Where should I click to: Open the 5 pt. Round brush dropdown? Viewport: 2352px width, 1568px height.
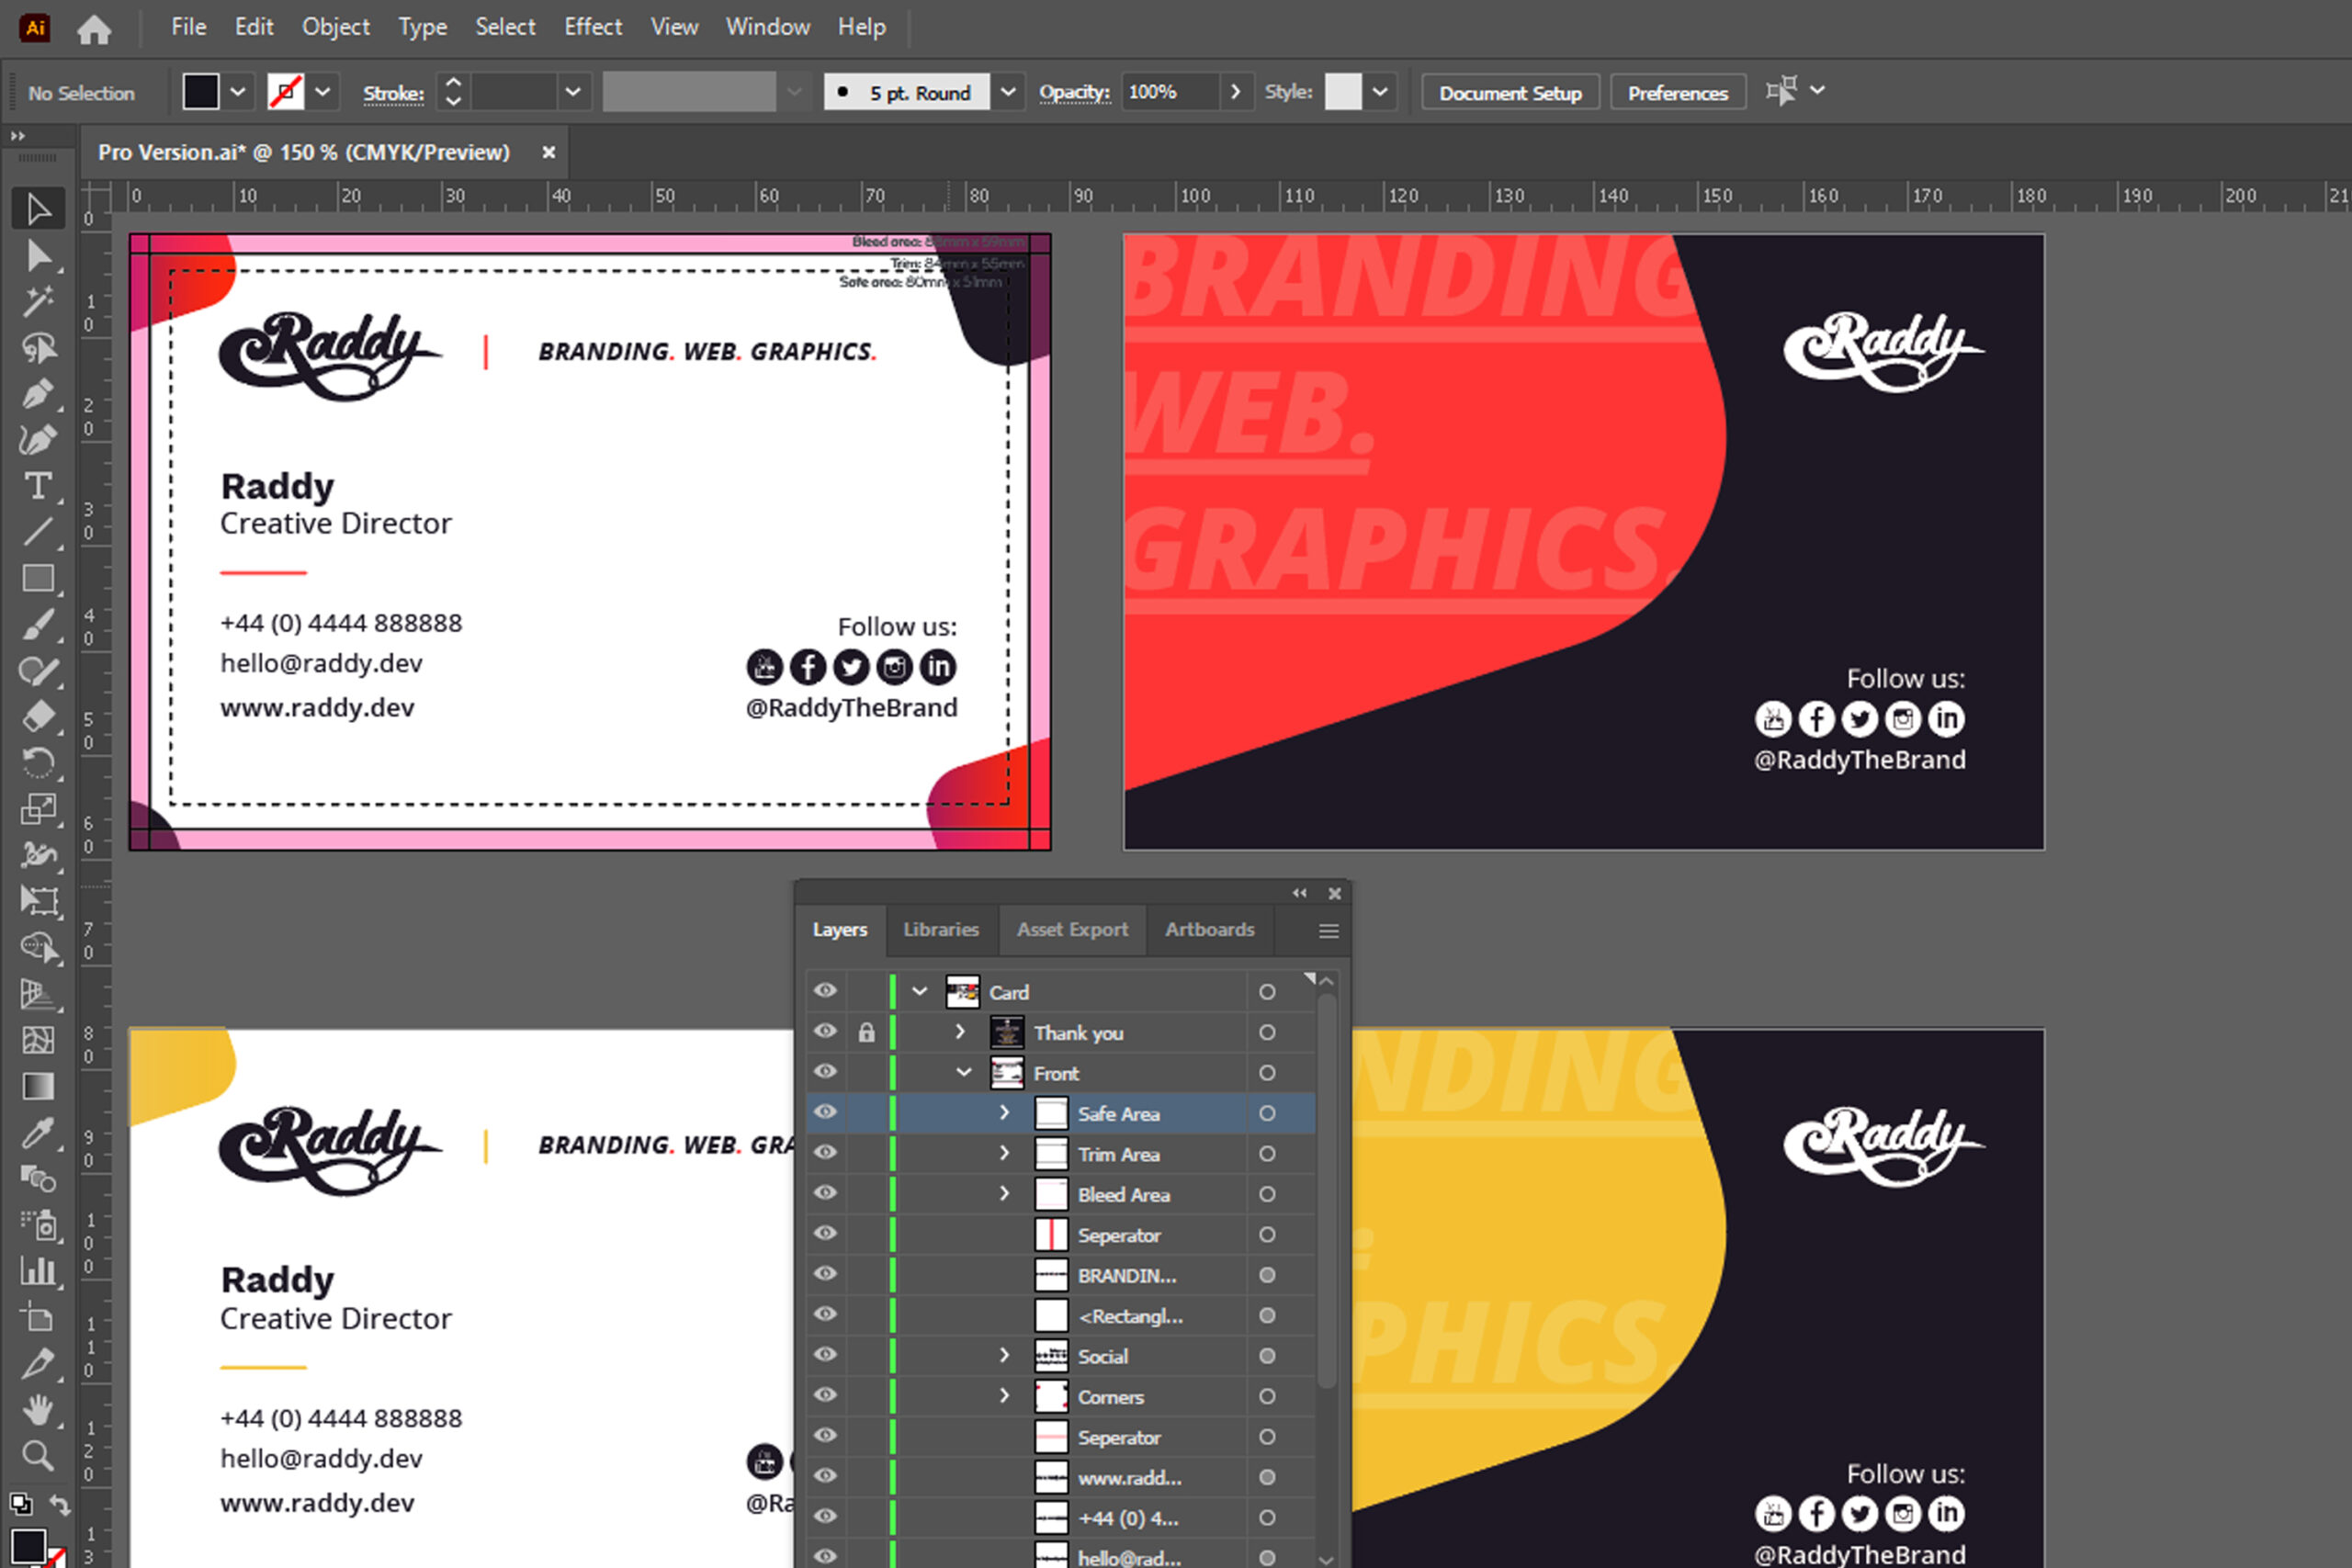pyautogui.click(x=1008, y=92)
